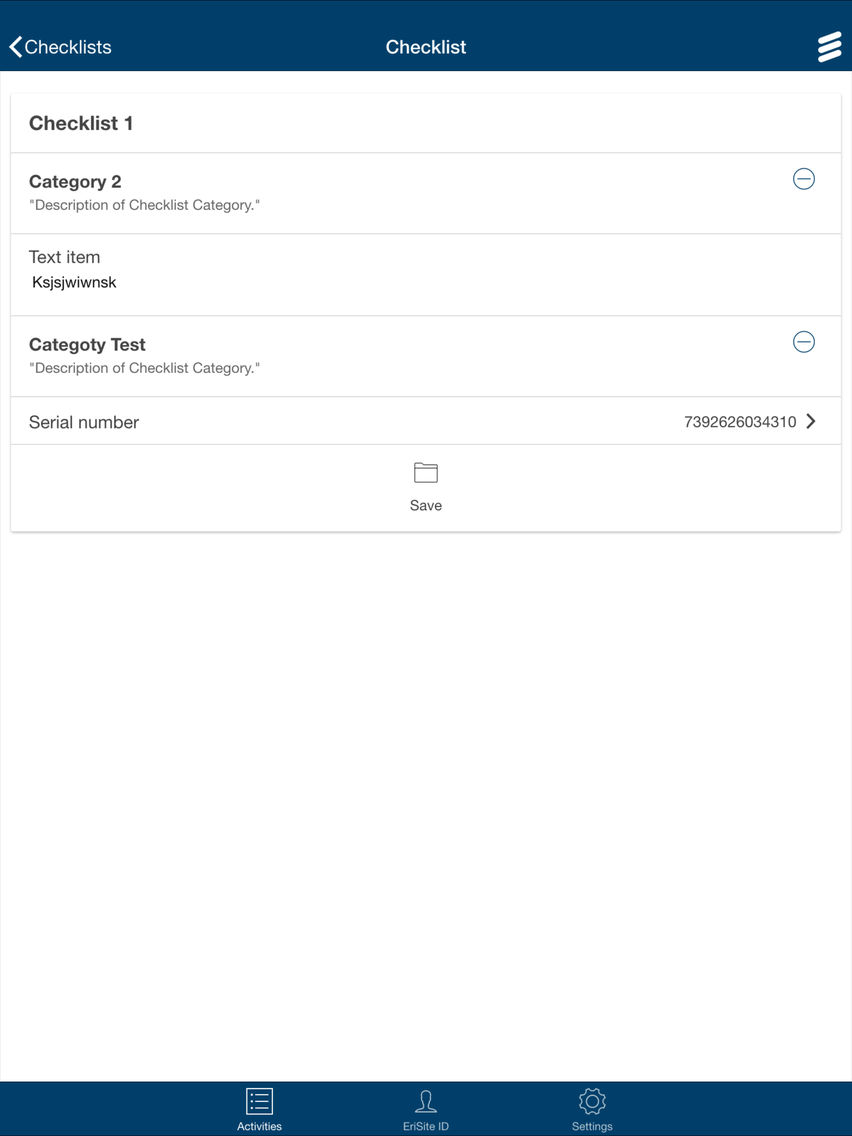
Task: Tap the back chevron arrow icon
Action: tap(15, 47)
